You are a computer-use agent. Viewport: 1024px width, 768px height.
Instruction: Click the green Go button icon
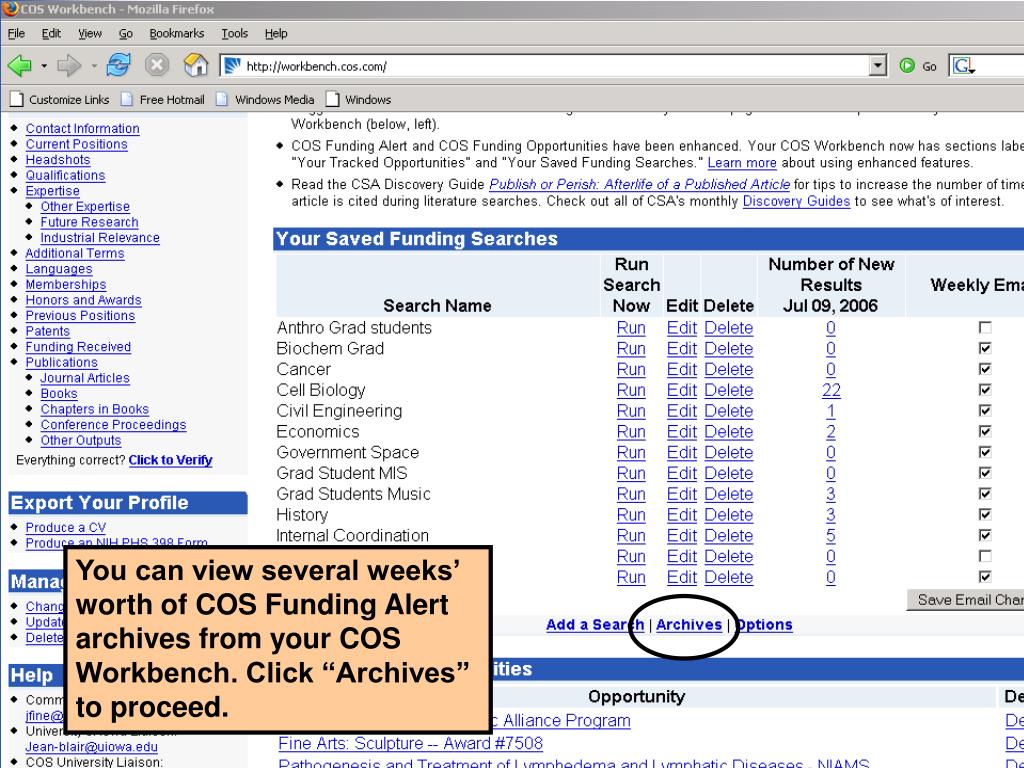(906, 66)
